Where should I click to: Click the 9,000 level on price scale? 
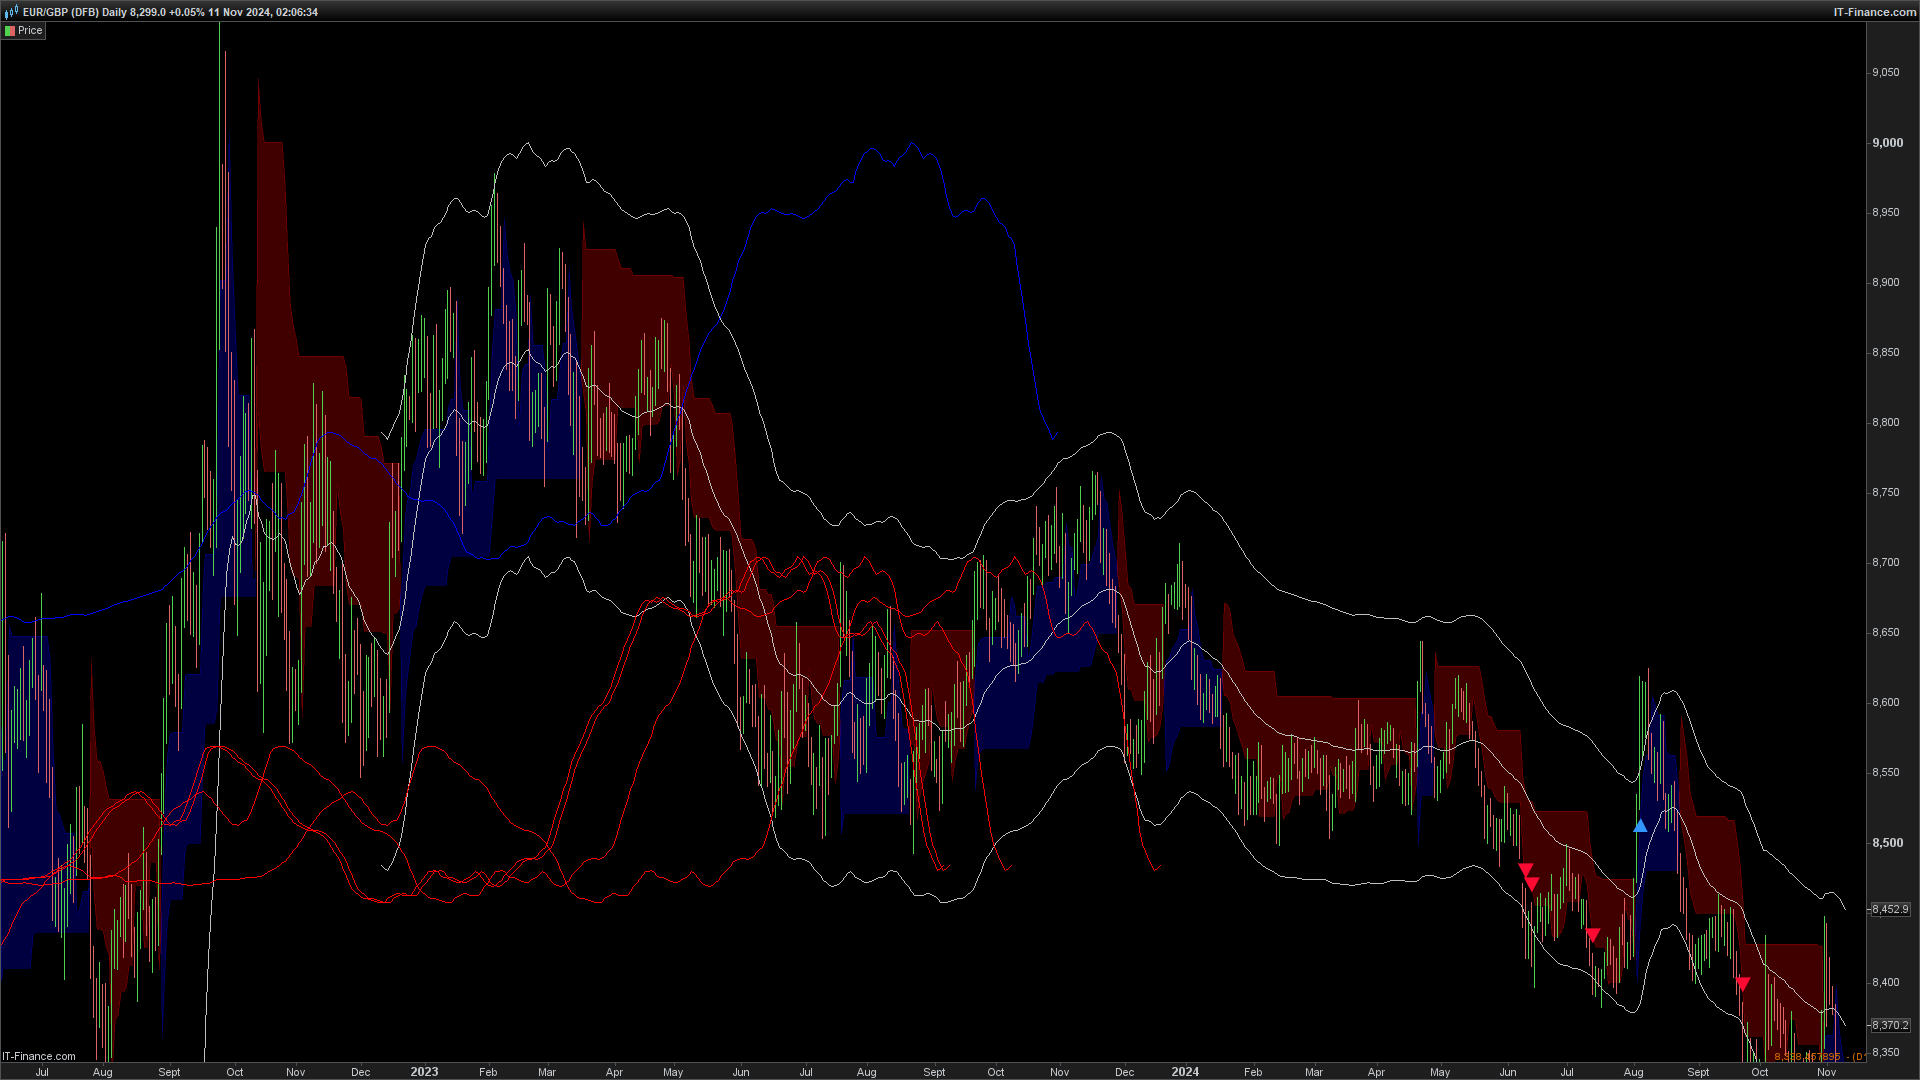pyautogui.click(x=1887, y=143)
